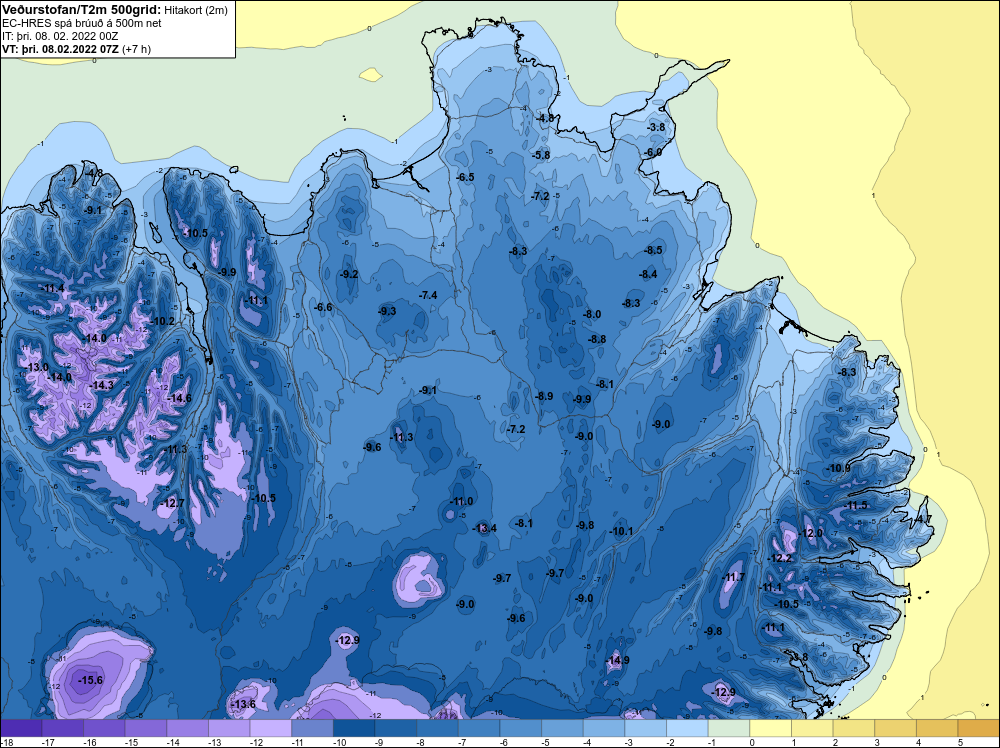Click the -7.4 temperature value
The height and width of the screenshot is (748, 1000).
click(427, 295)
